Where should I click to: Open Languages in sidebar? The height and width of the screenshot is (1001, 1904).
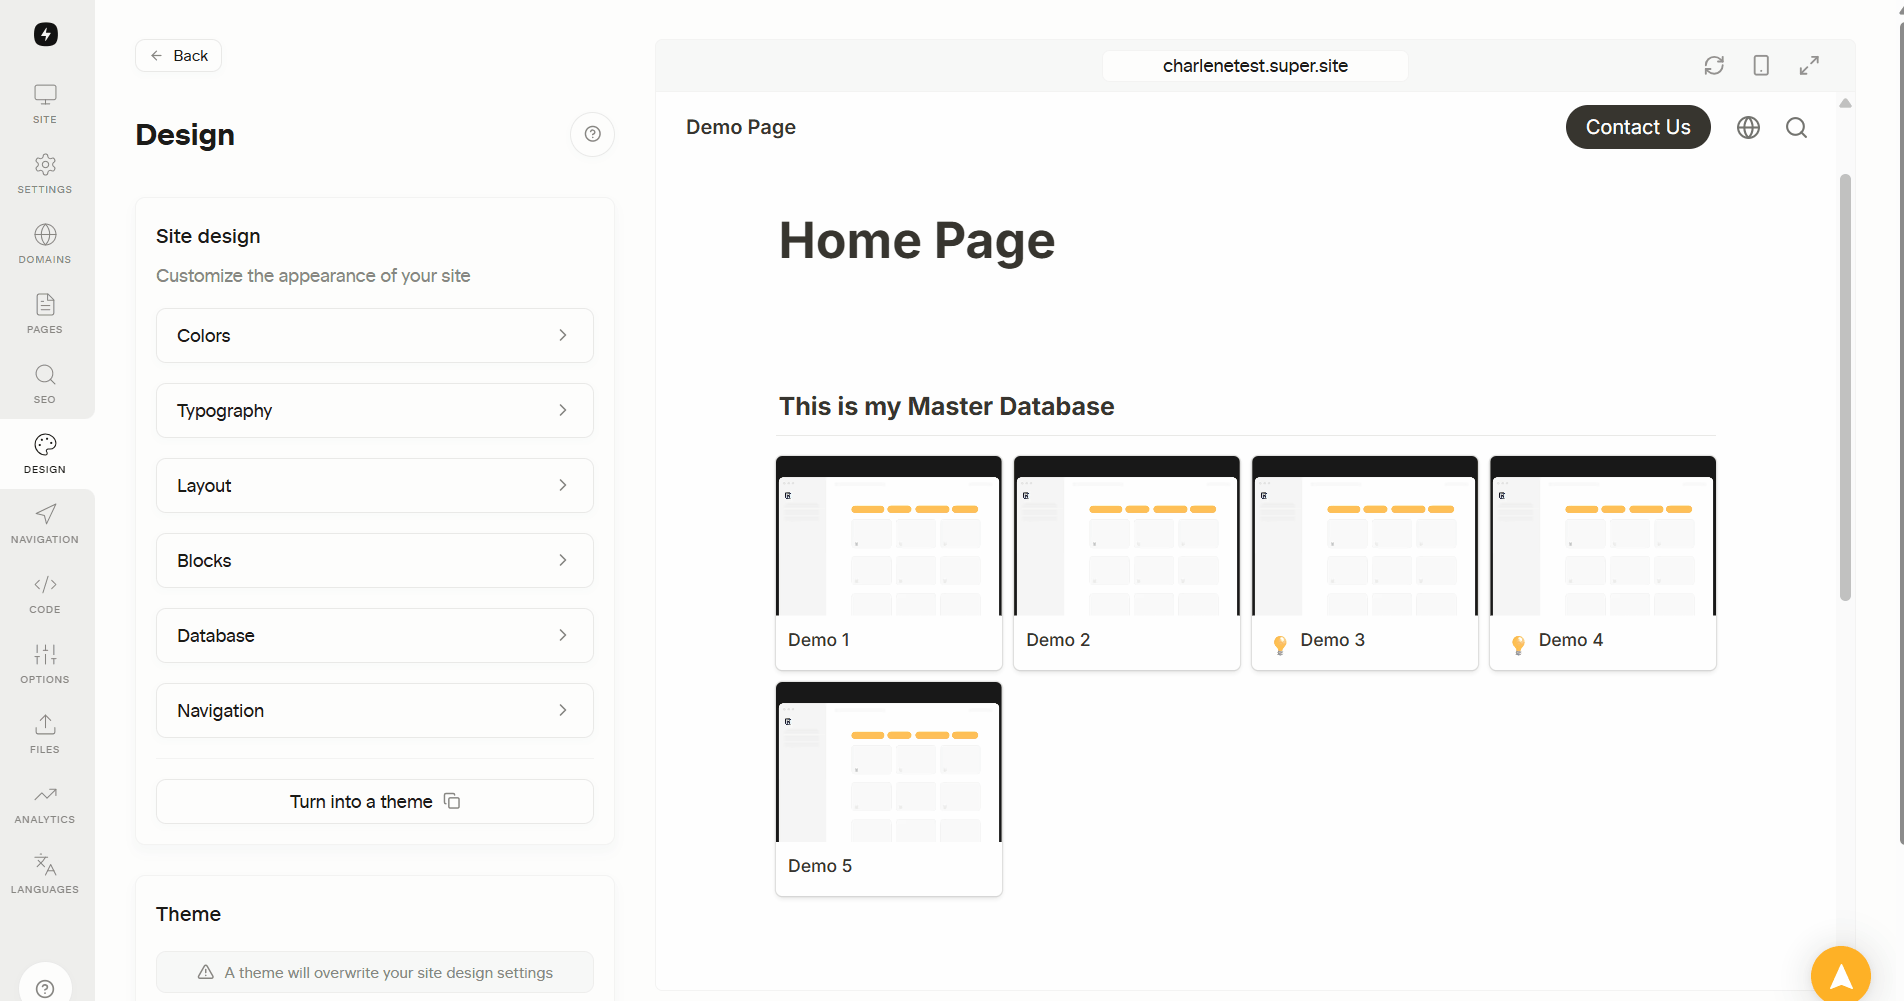45,874
